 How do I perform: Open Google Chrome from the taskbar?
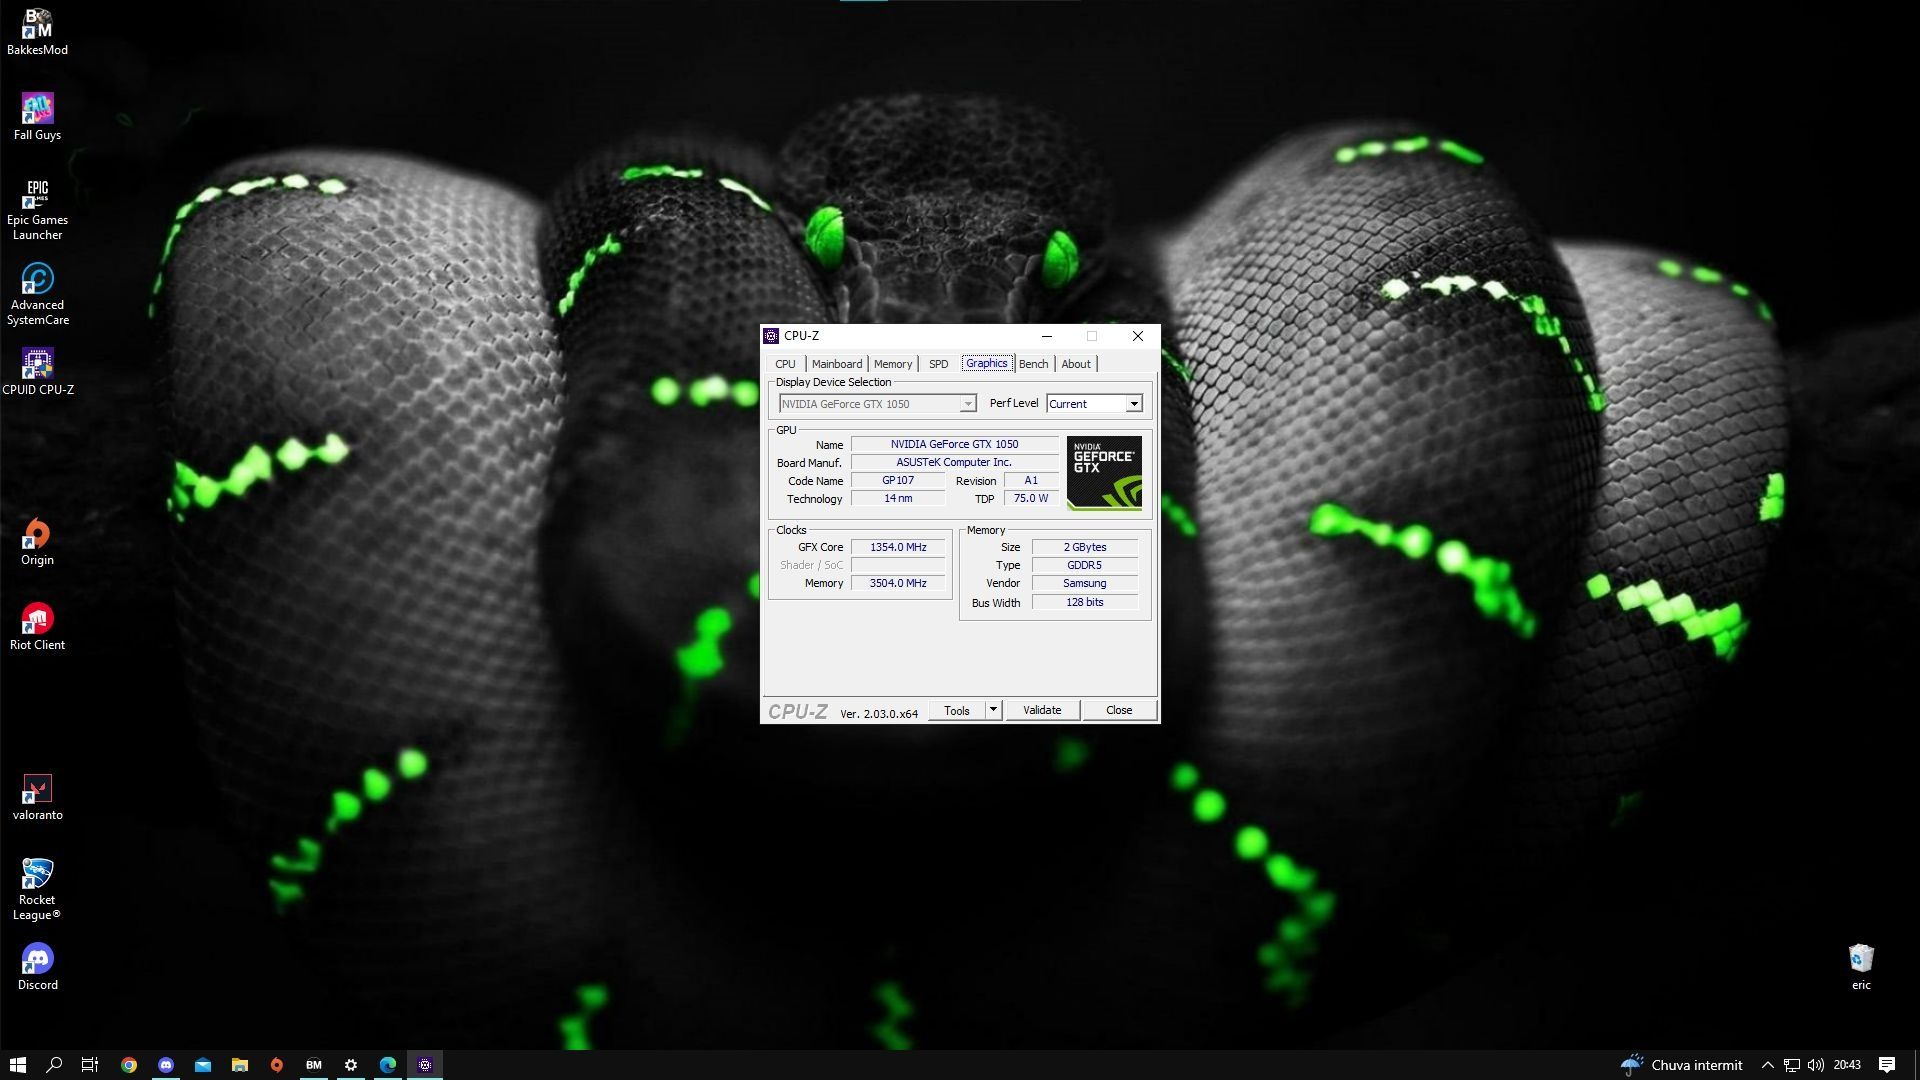point(129,1065)
